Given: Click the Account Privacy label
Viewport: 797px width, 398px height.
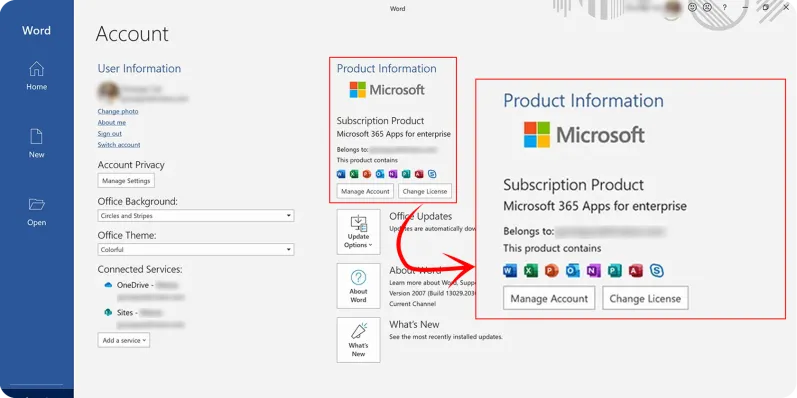Looking at the screenshot, I should [131, 165].
